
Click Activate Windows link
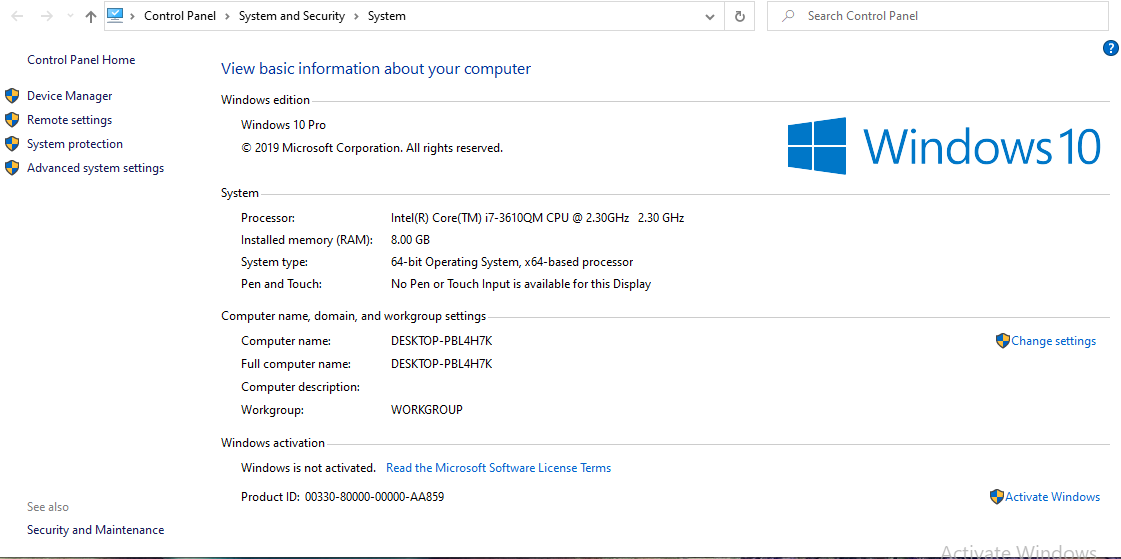(x=1052, y=497)
